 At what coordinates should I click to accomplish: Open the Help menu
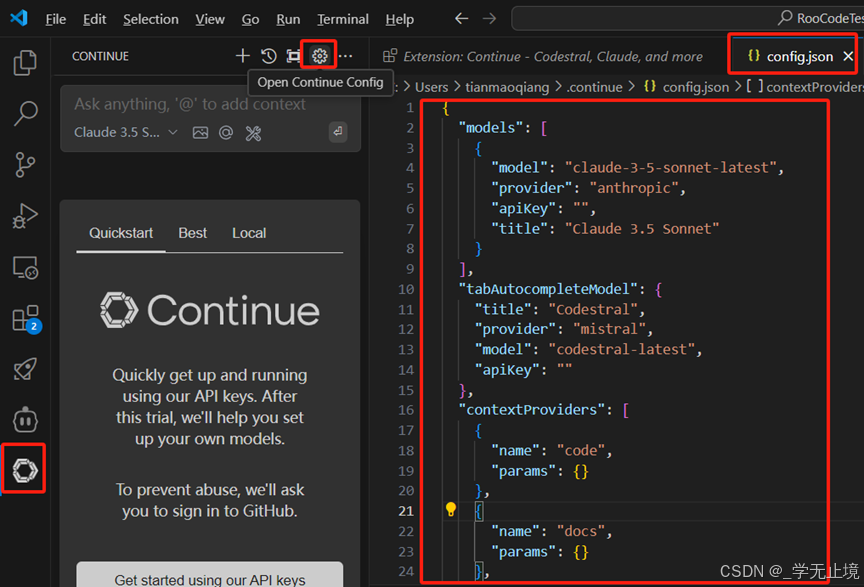tap(399, 19)
